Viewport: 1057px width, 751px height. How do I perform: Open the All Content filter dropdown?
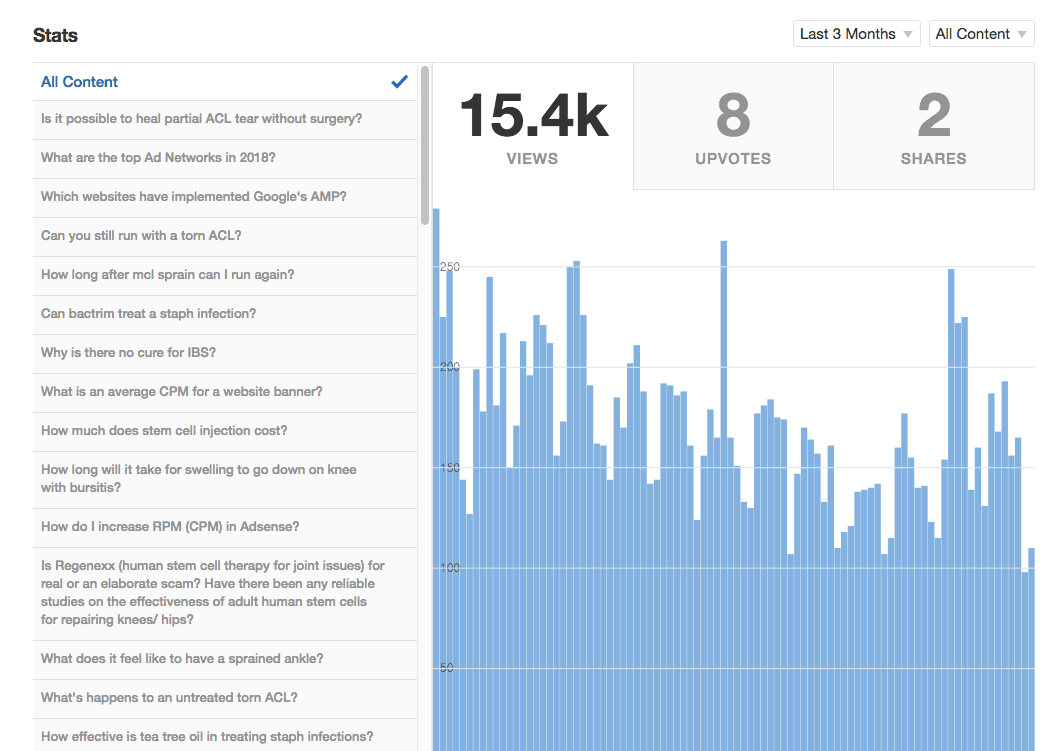pos(981,34)
